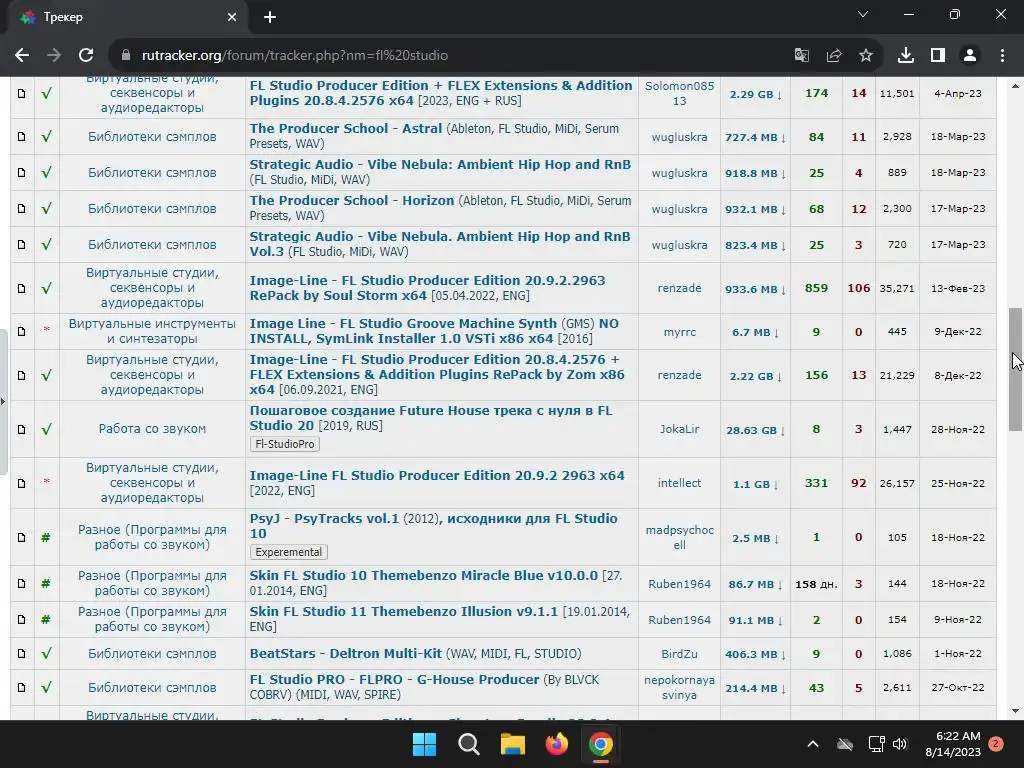Click the checkmark status for Vibe Nebula Vol.3 row
Screen dimensions: 1024x768
pyautogui.click(x=46, y=244)
